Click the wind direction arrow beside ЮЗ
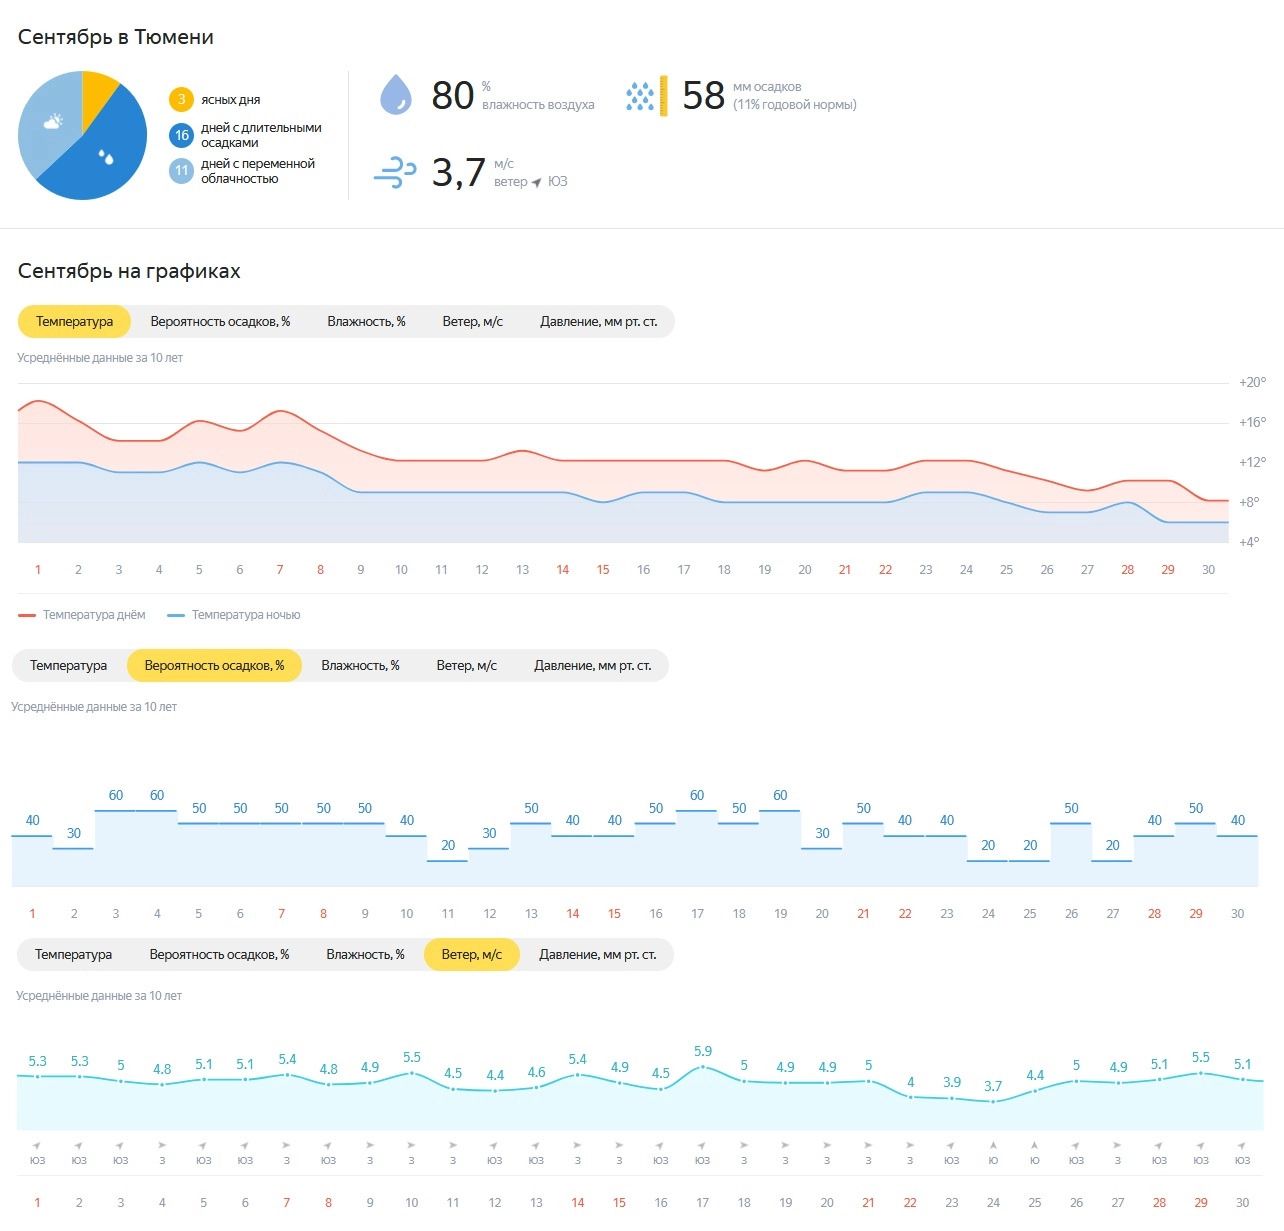The width and height of the screenshot is (1284, 1231). click(x=537, y=182)
